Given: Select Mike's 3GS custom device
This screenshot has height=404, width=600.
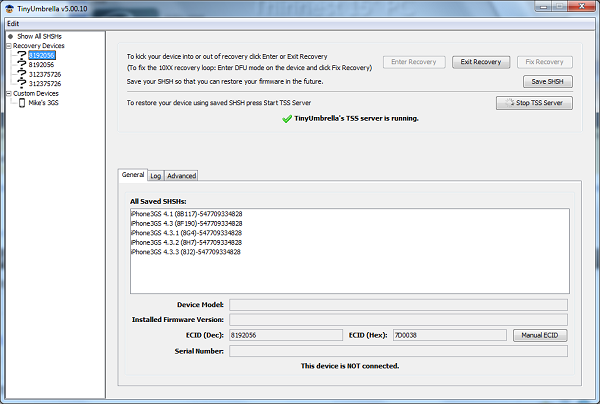Looking at the screenshot, I should pyautogui.click(x=43, y=103).
